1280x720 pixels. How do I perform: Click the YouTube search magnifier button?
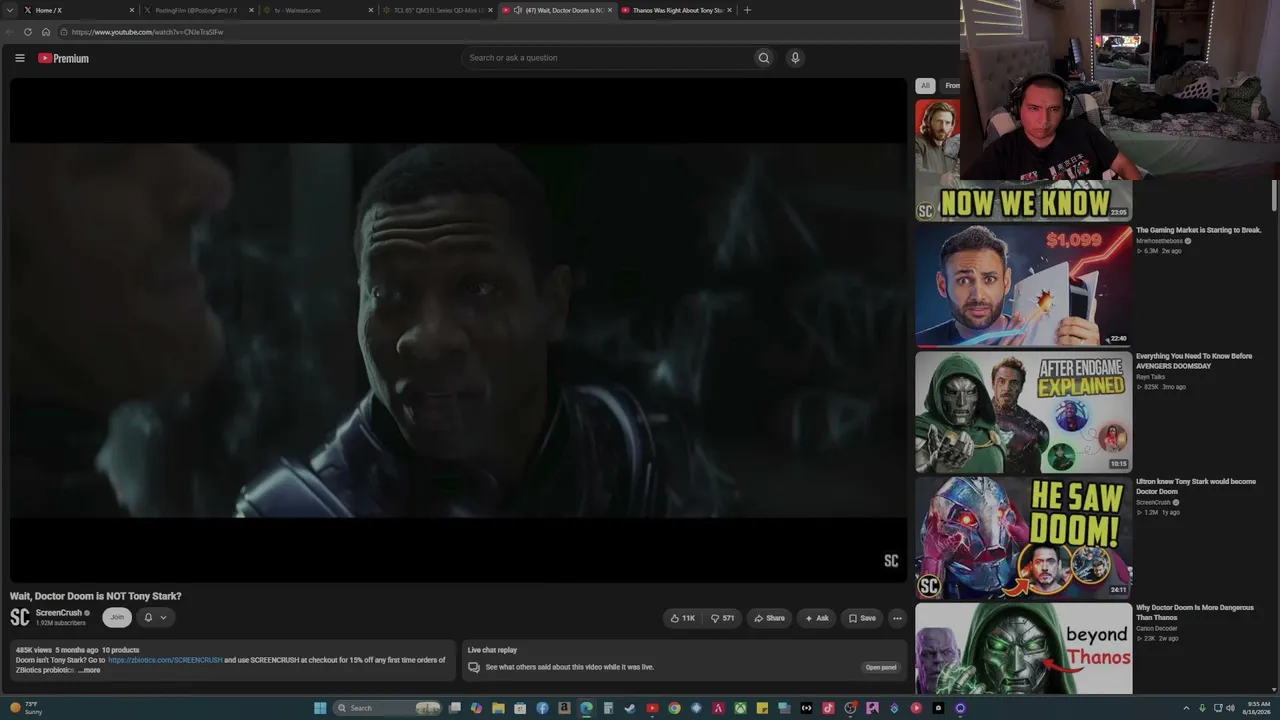coord(764,58)
